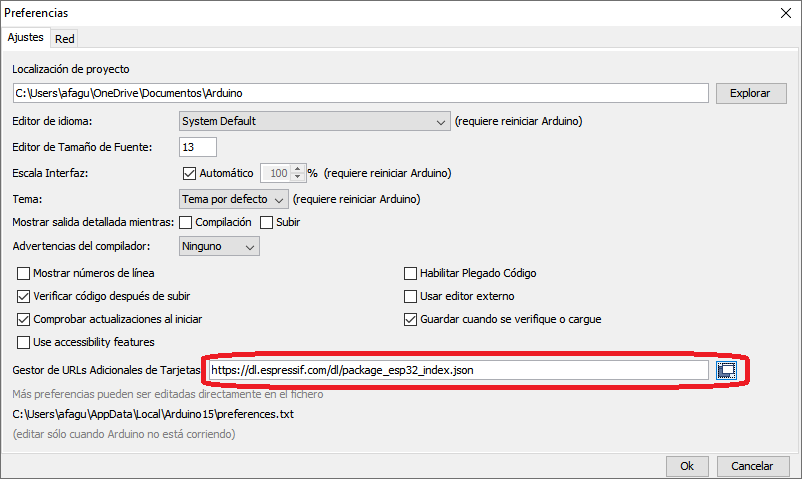Viewport: 802px width, 479px height.
Task: Open the Editor de idioma dropdown
Action: [315, 121]
